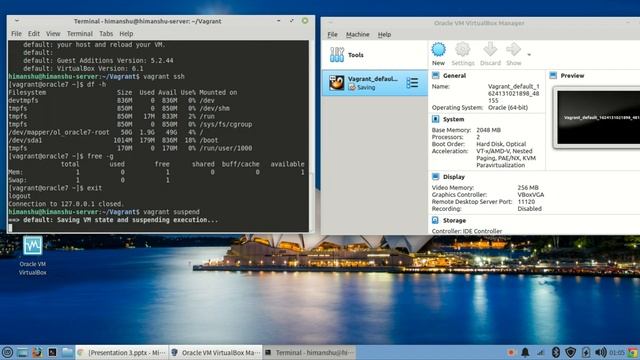
Task: Click 'Saving' status under Vagrant_default
Action: tap(366, 87)
